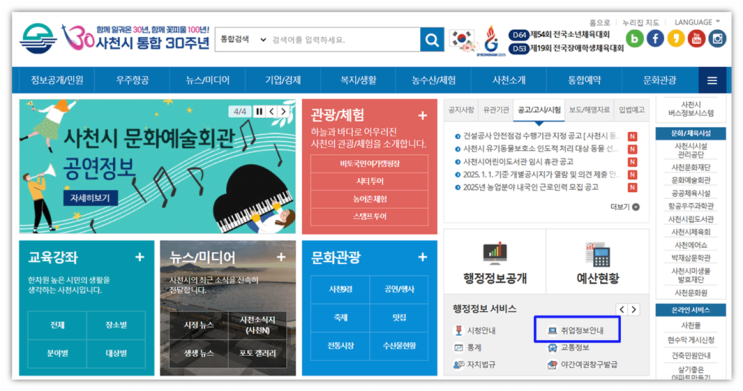Expand 뉴스/미디어 tile plus icon
The image size is (743, 391).
click(281, 257)
